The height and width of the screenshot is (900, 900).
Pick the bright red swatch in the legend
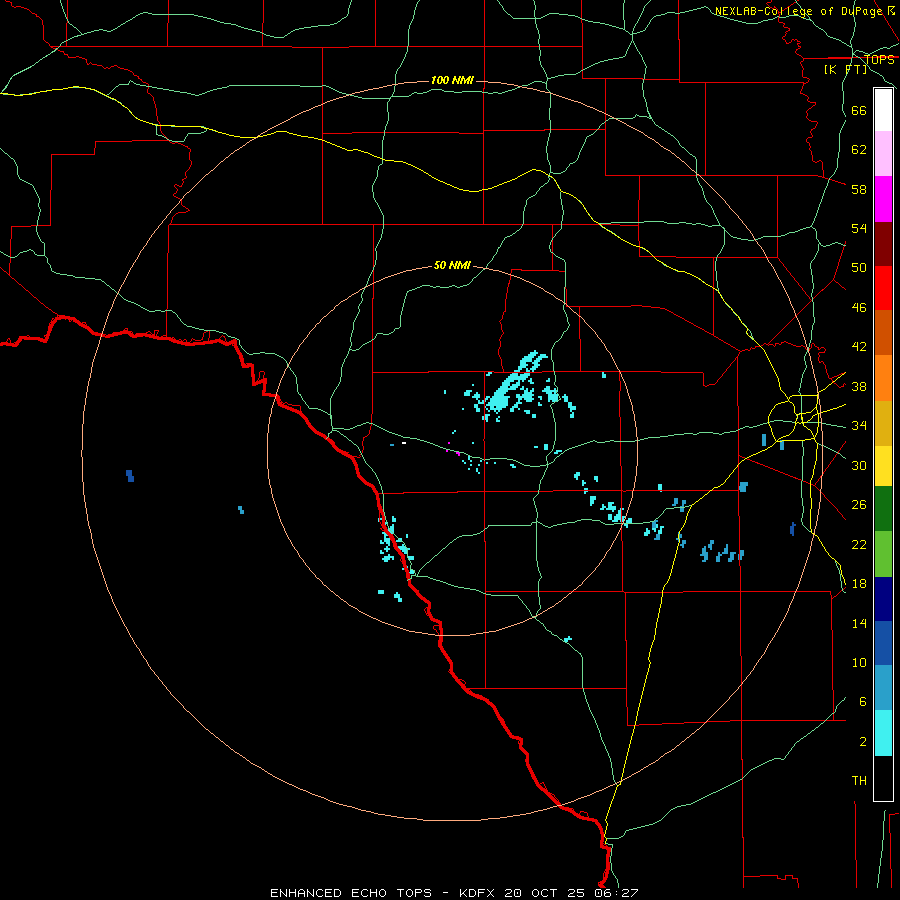coord(883,288)
